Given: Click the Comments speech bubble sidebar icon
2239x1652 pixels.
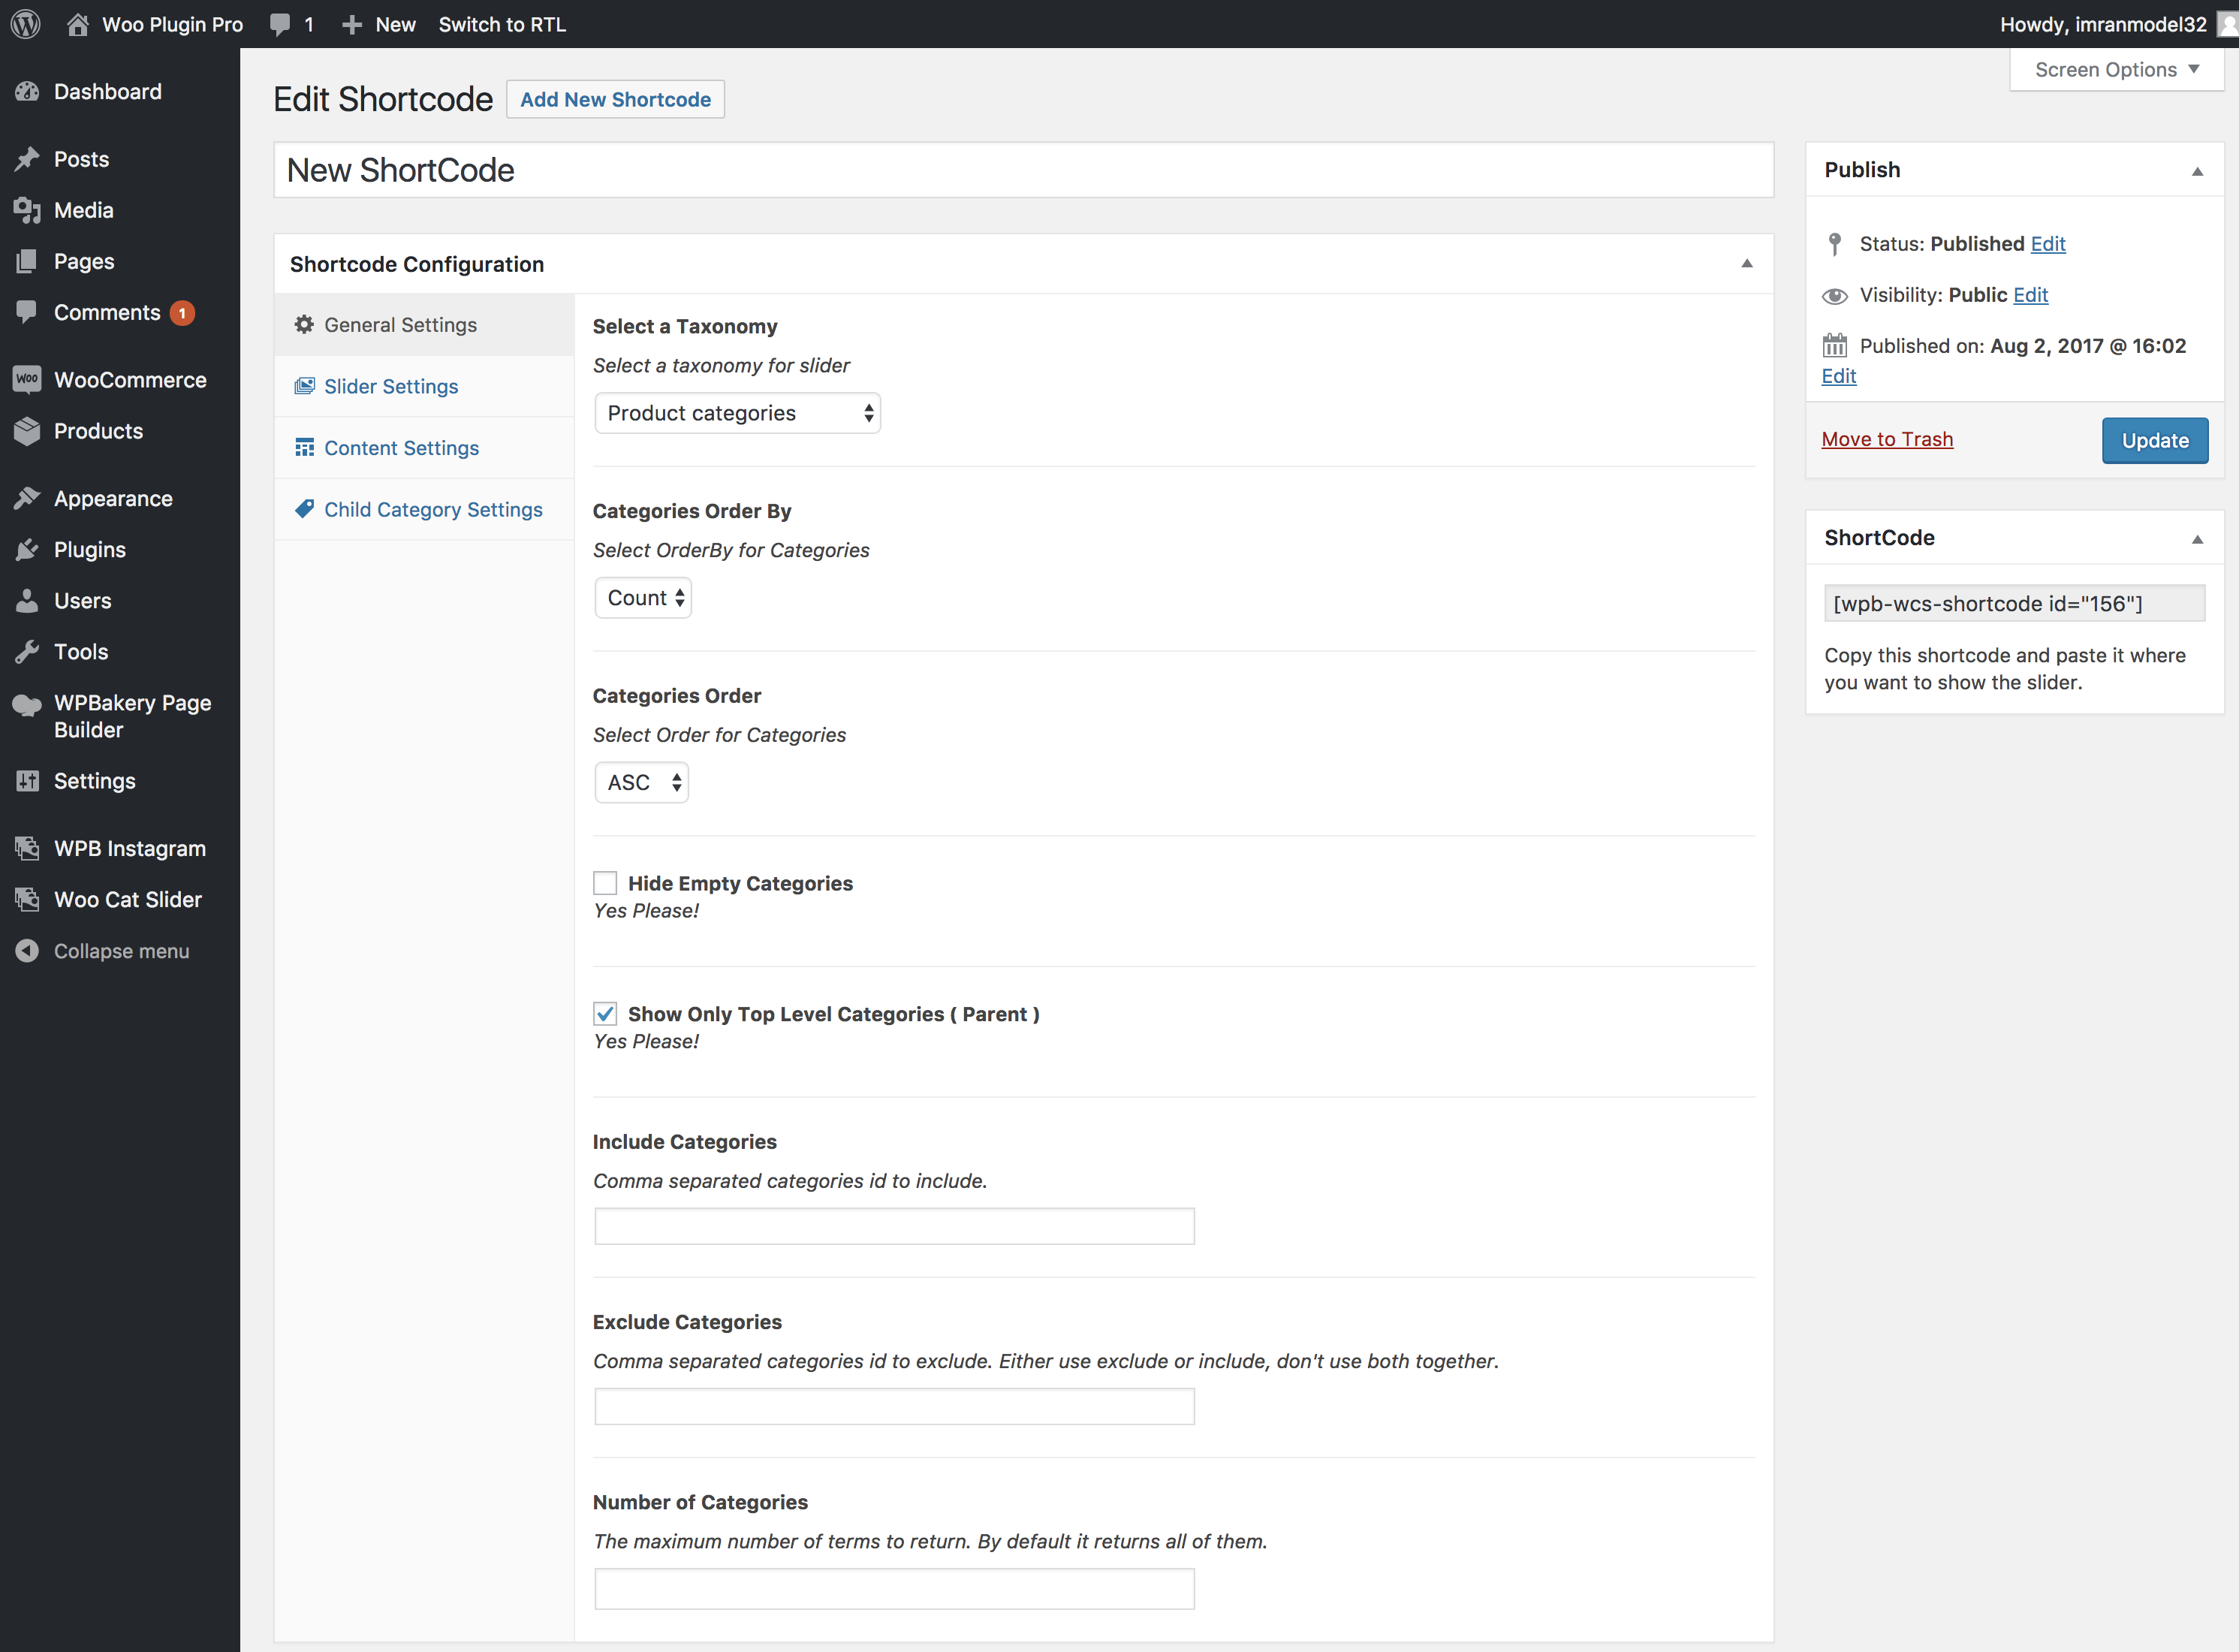Looking at the screenshot, I should 27,312.
